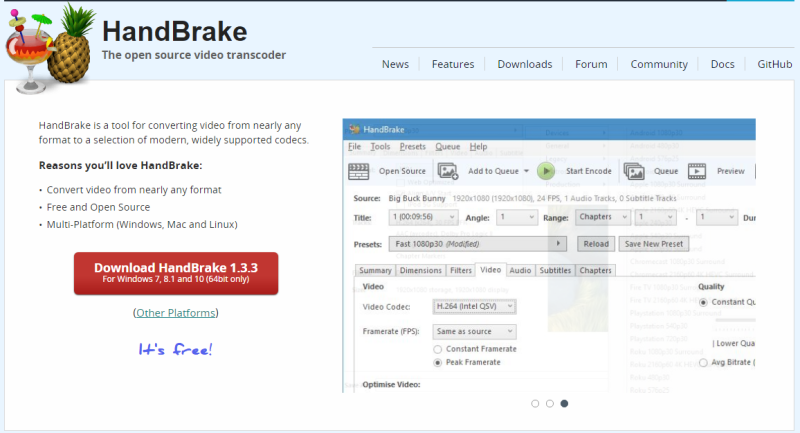Select the Constant Quality radio button
Image resolution: width=800 pixels, height=433 pixels.
(x=703, y=302)
